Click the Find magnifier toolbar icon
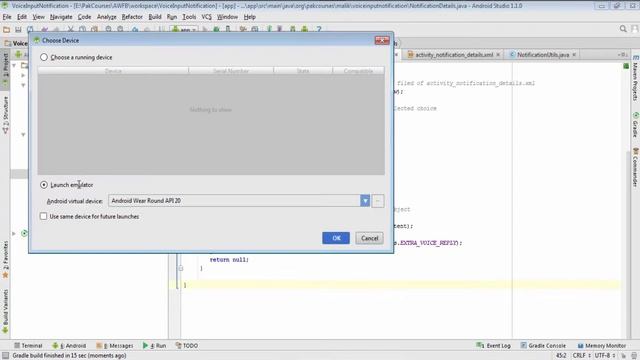Image resolution: width=640 pixels, height=360 pixels. click(109, 29)
